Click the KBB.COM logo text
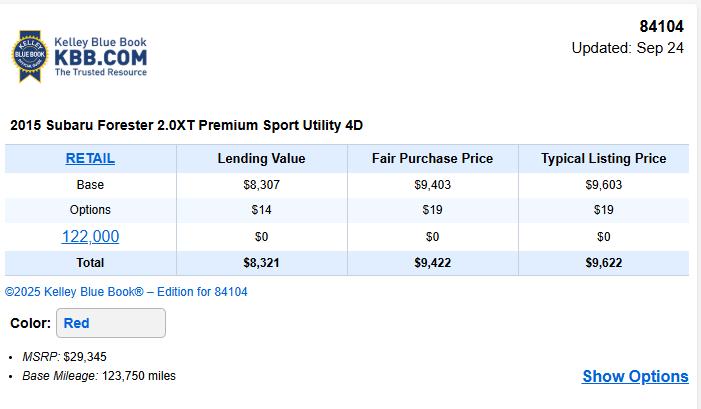 pyautogui.click(x=100, y=56)
